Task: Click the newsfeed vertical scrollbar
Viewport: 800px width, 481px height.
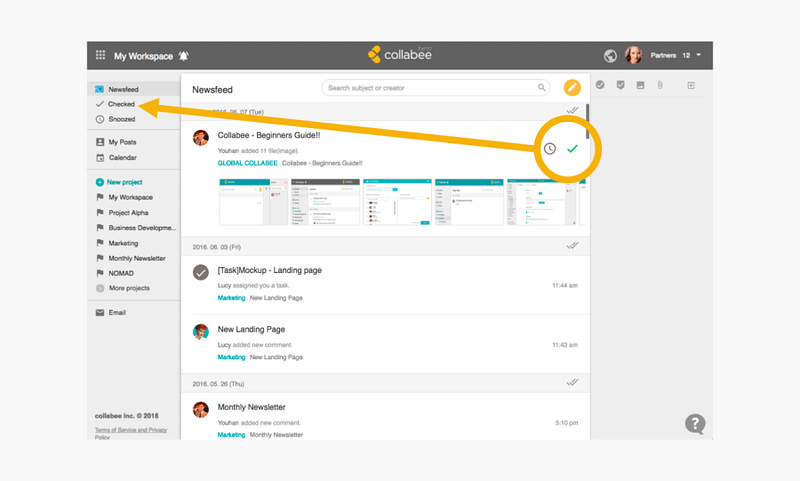Action: 587,121
